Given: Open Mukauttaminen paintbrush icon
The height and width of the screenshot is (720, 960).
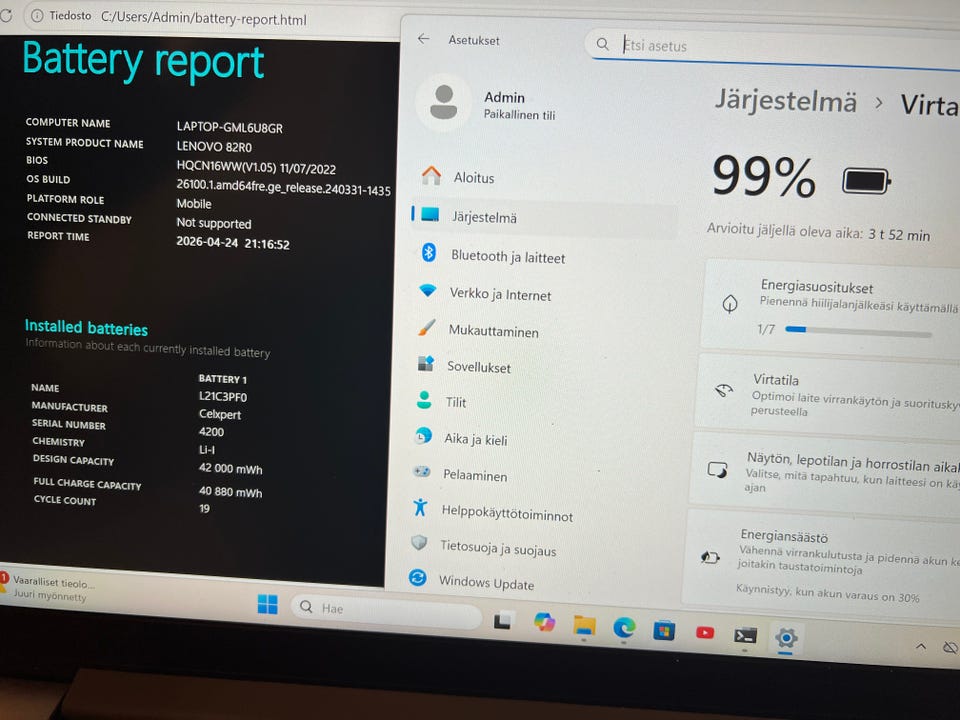Looking at the screenshot, I should pyautogui.click(x=427, y=327).
